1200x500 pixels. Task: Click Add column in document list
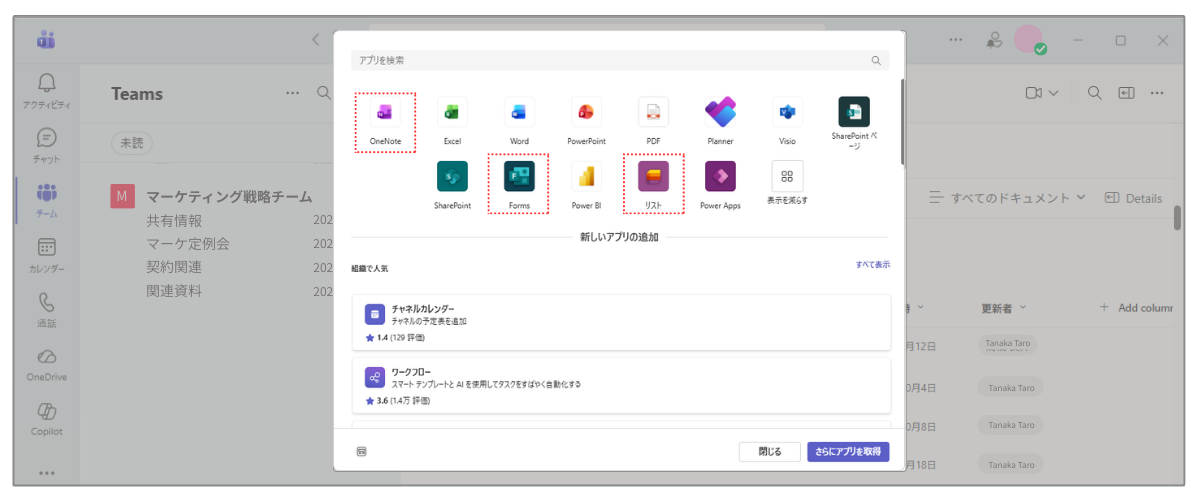coord(1135,307)
